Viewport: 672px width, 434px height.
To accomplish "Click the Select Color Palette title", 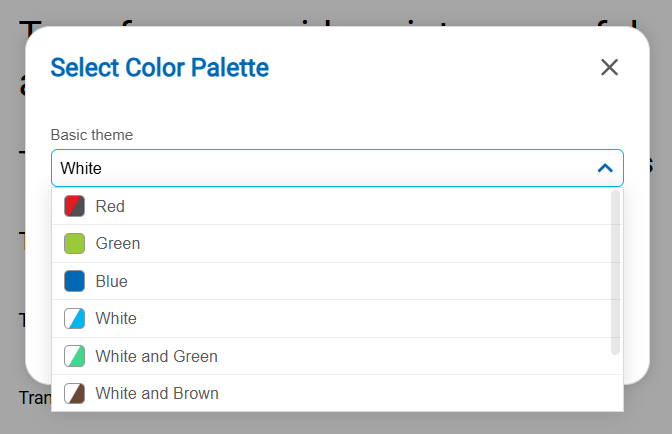I will pos(159,68).
